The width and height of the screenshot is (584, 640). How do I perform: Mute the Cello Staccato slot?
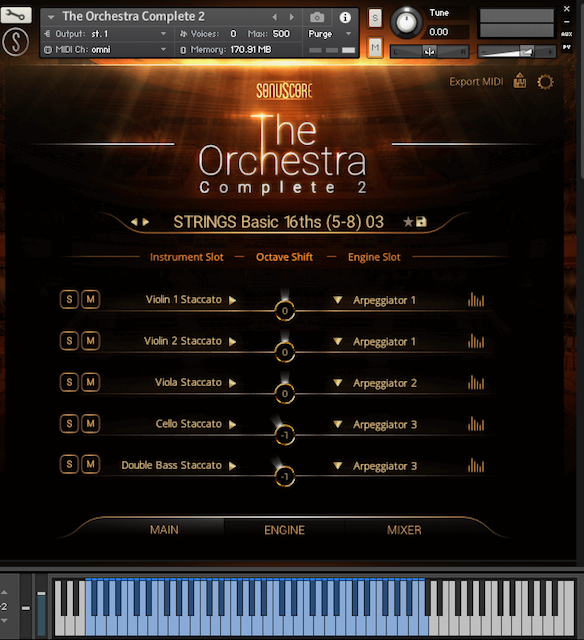point(91,423)
